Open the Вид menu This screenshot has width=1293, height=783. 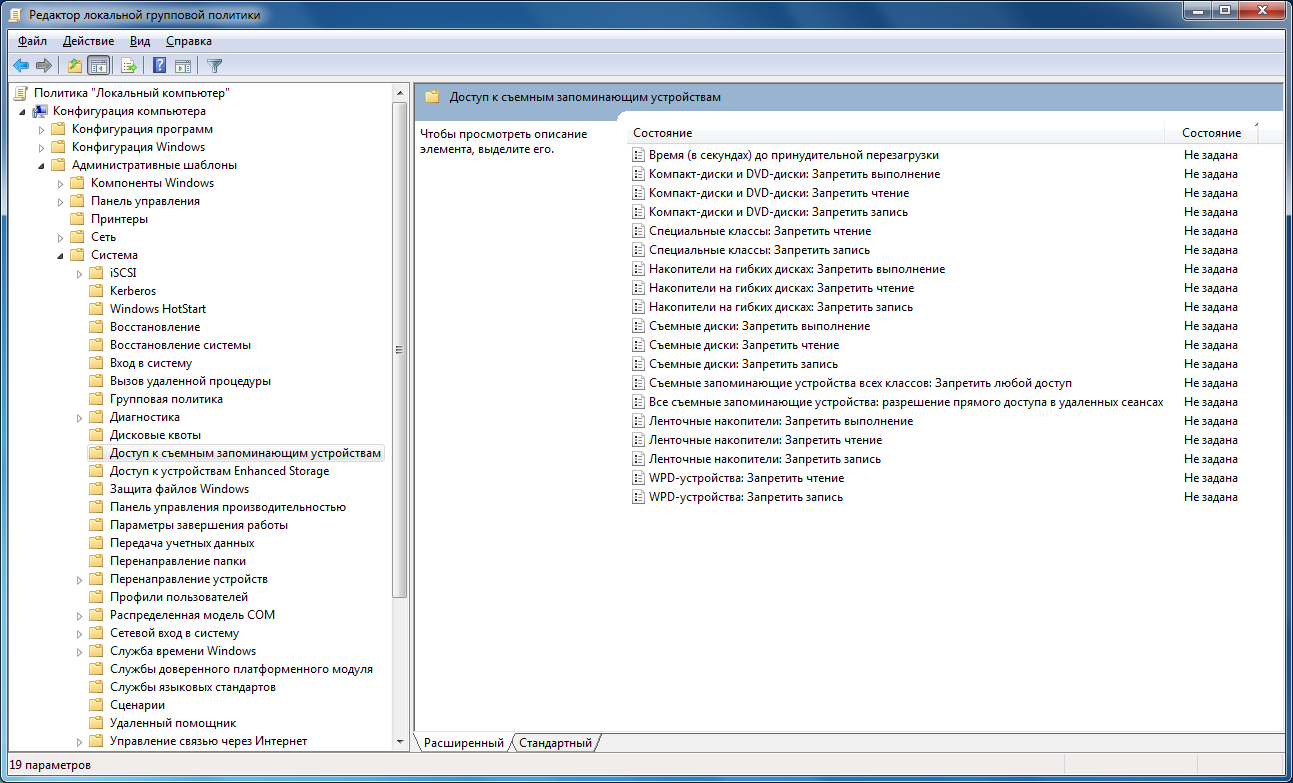coord(140,41)
